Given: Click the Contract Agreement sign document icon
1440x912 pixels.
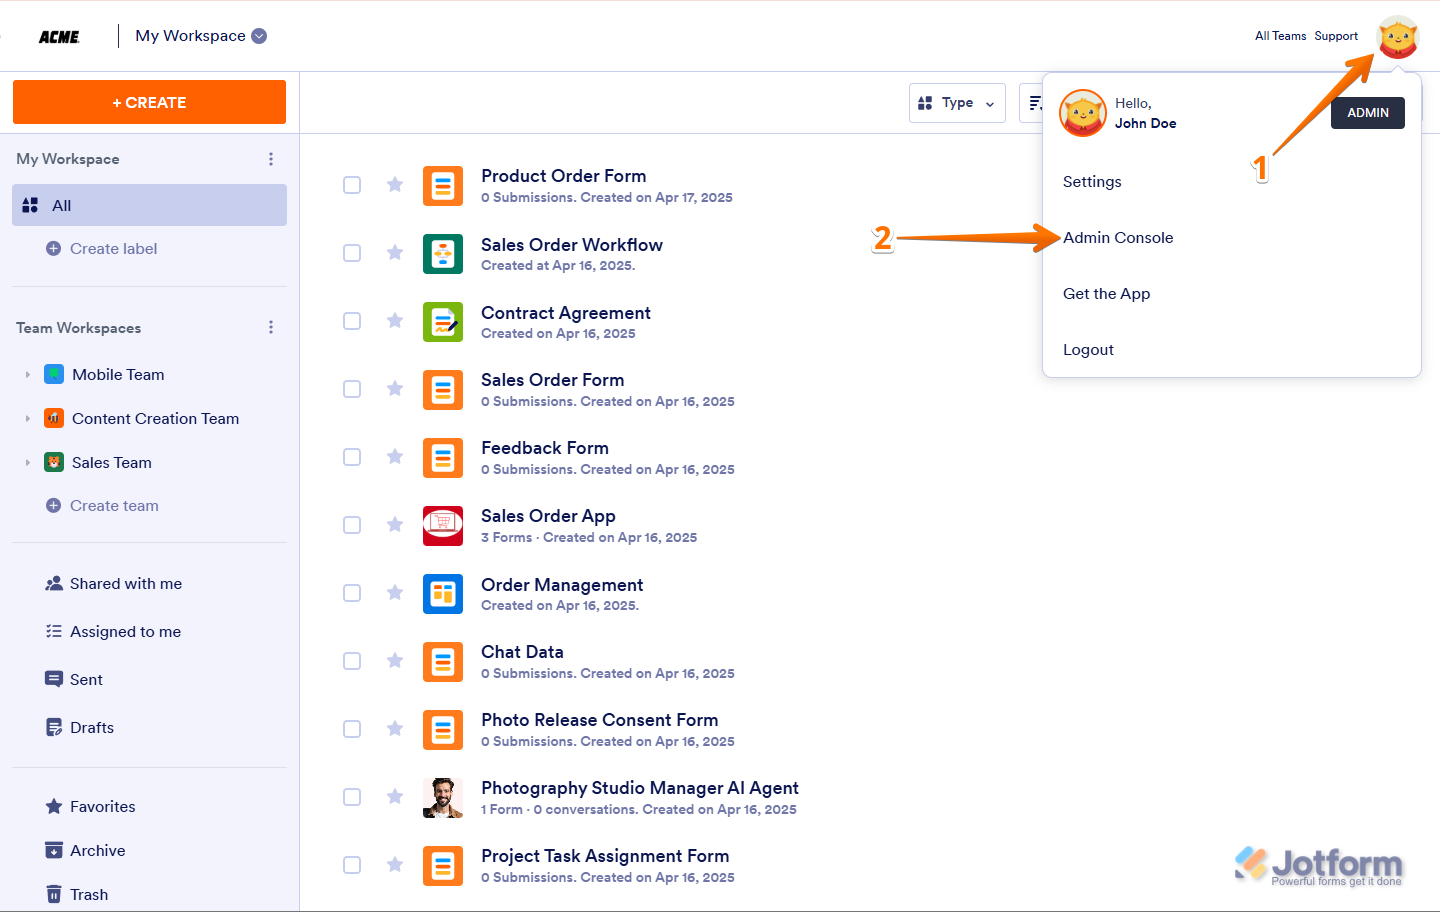Looking at the screenshot, I should 443,322.
